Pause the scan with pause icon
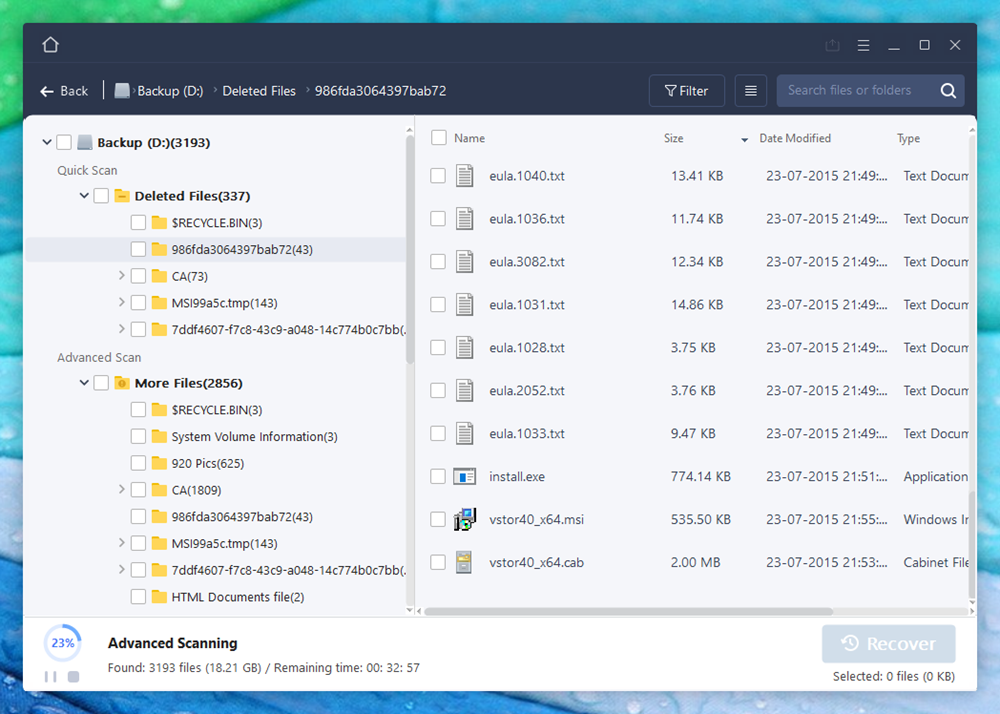Viewport: 1000px width, 714px height. point(50,677)
